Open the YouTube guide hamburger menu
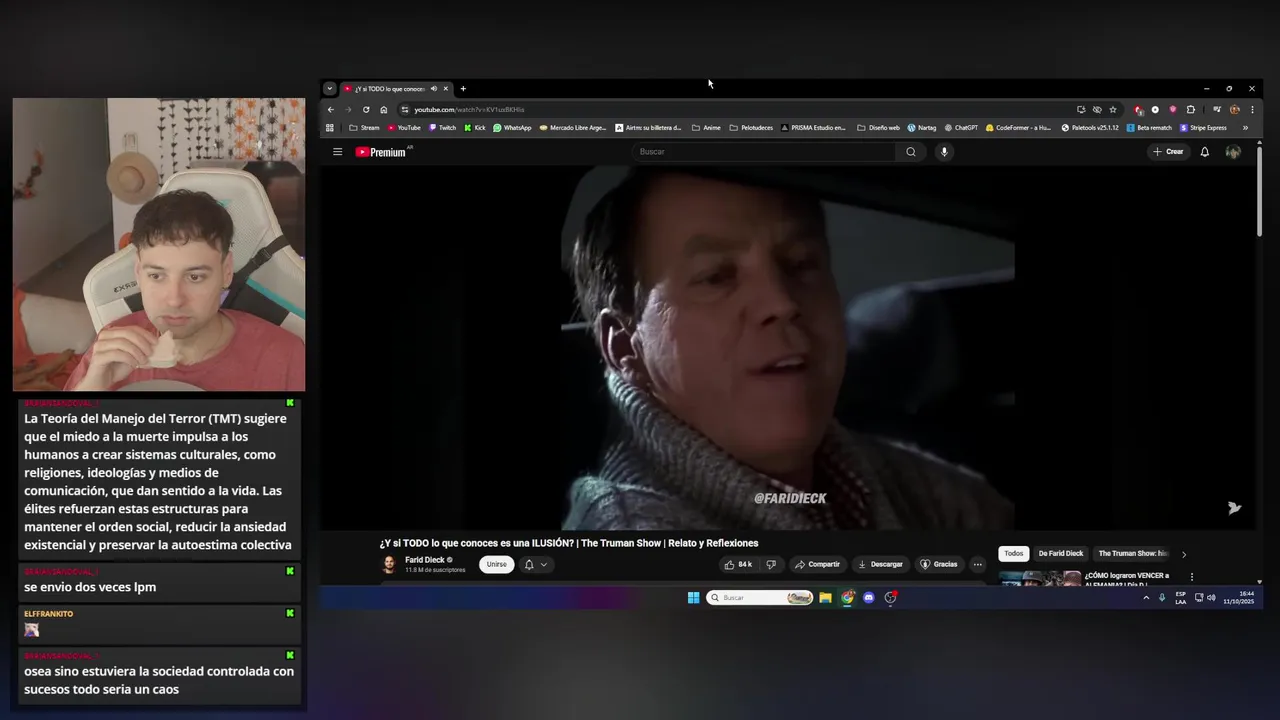 click(337, 152)
